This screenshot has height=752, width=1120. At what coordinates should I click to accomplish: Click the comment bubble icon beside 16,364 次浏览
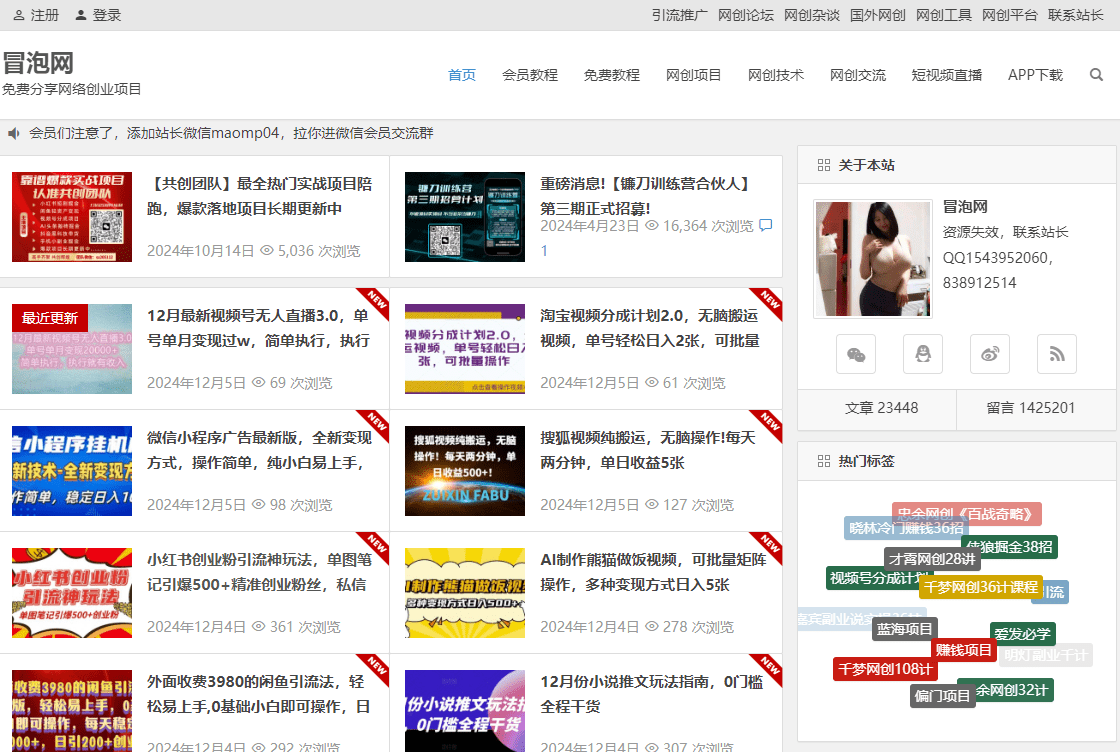(x=766, y=225)
